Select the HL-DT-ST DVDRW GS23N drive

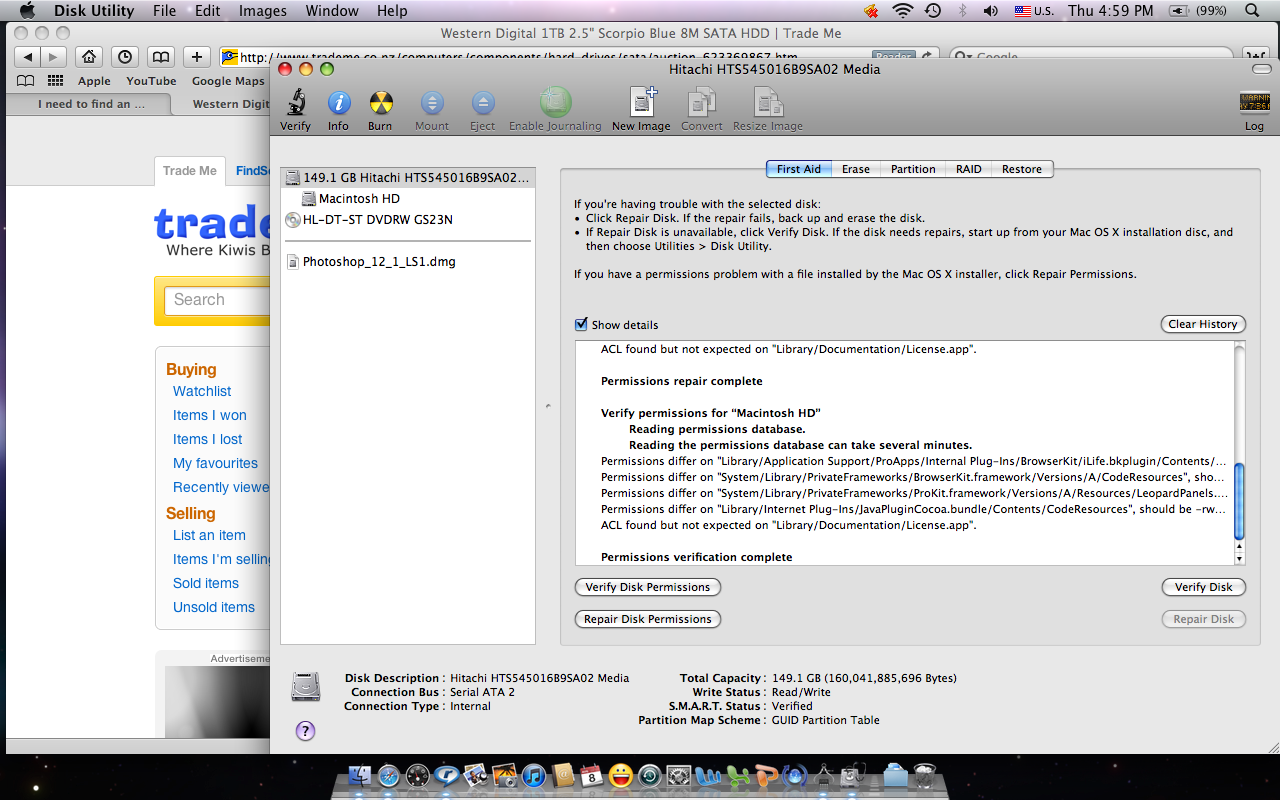click(369, 219)
